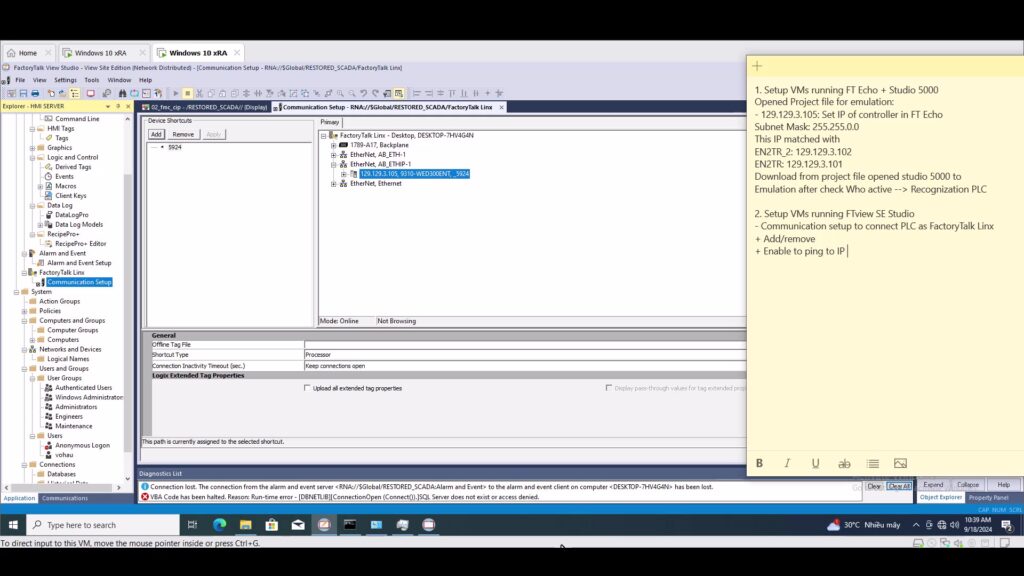Enable Upload all extended tag properties
Viewport: 1024px width, 576px height.
(307, 388)
